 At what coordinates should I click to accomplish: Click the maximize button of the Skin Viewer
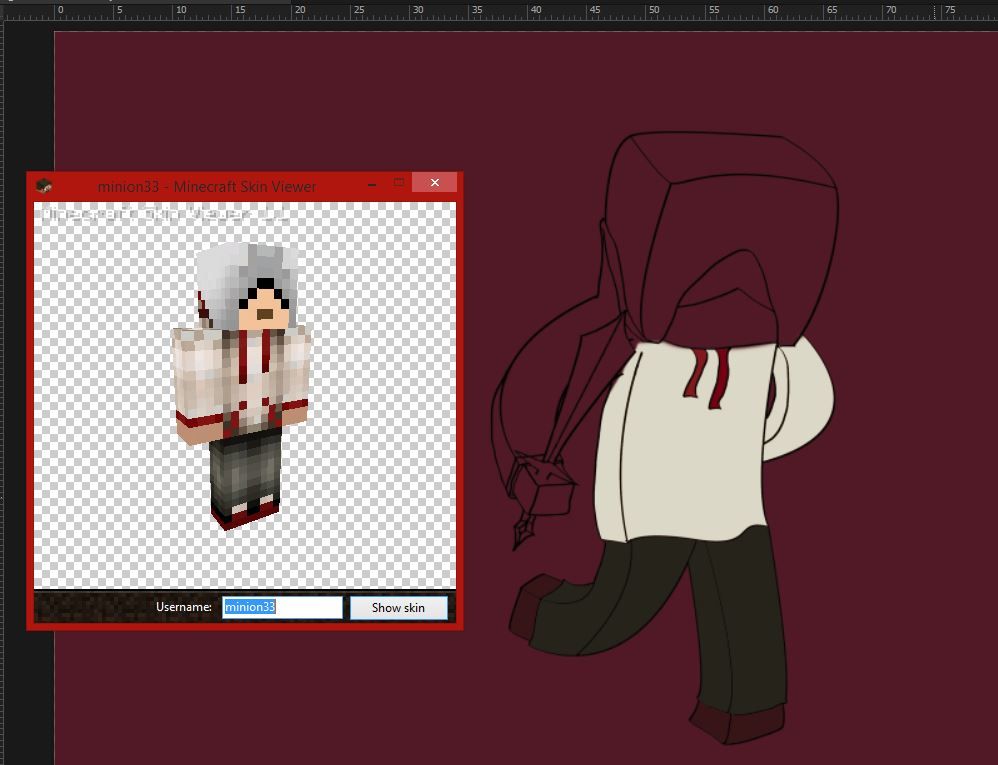[x=399, y=183]
